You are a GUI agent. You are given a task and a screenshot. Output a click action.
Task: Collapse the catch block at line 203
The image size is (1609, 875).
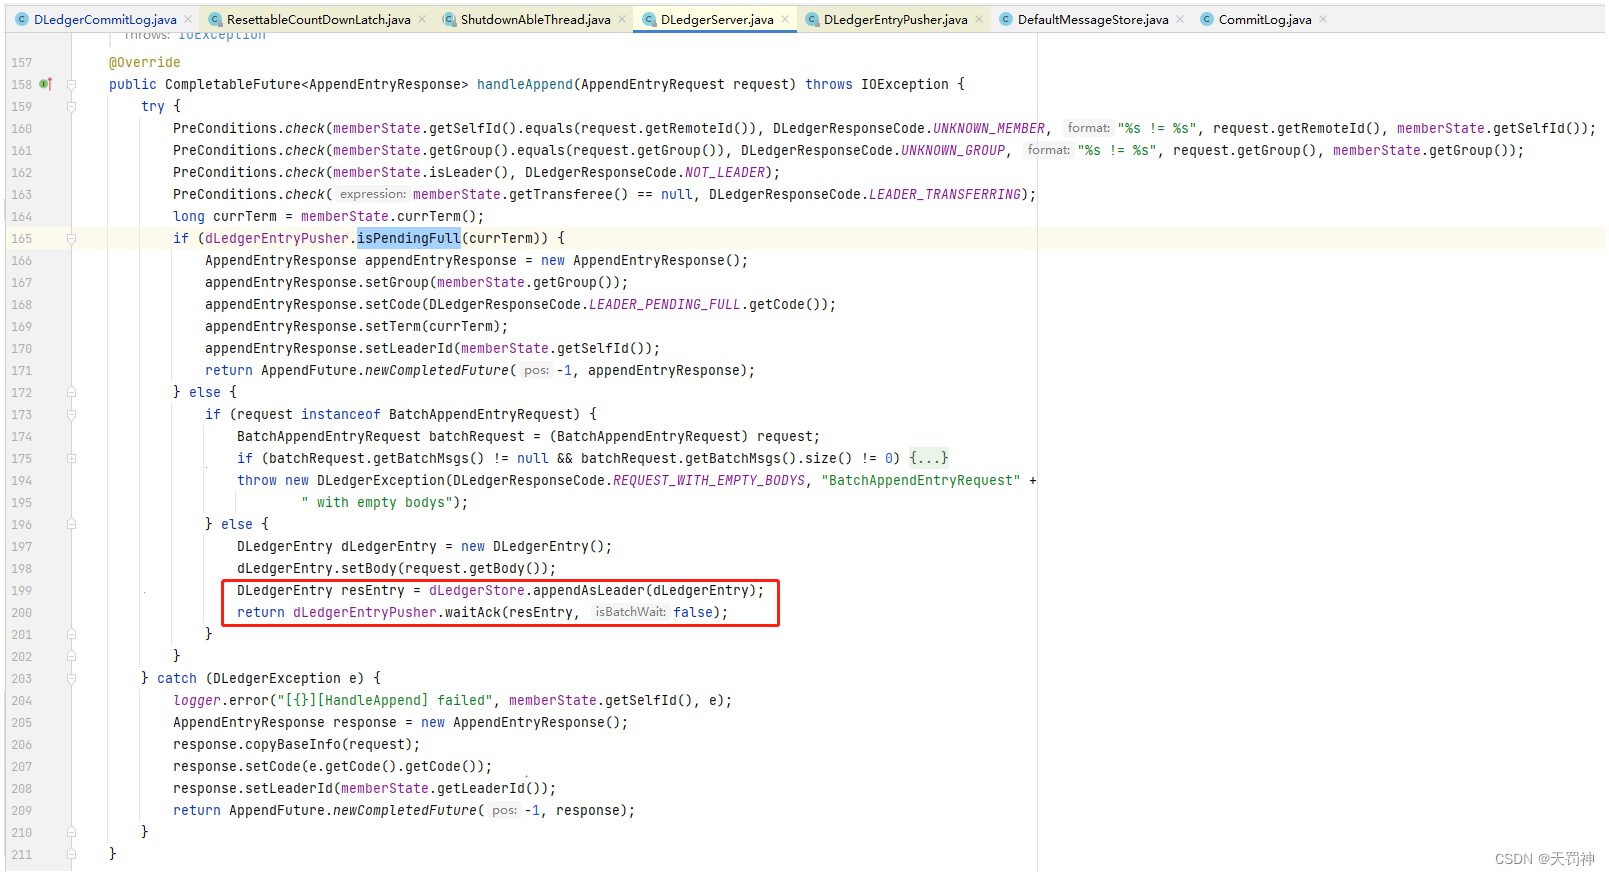71,678
